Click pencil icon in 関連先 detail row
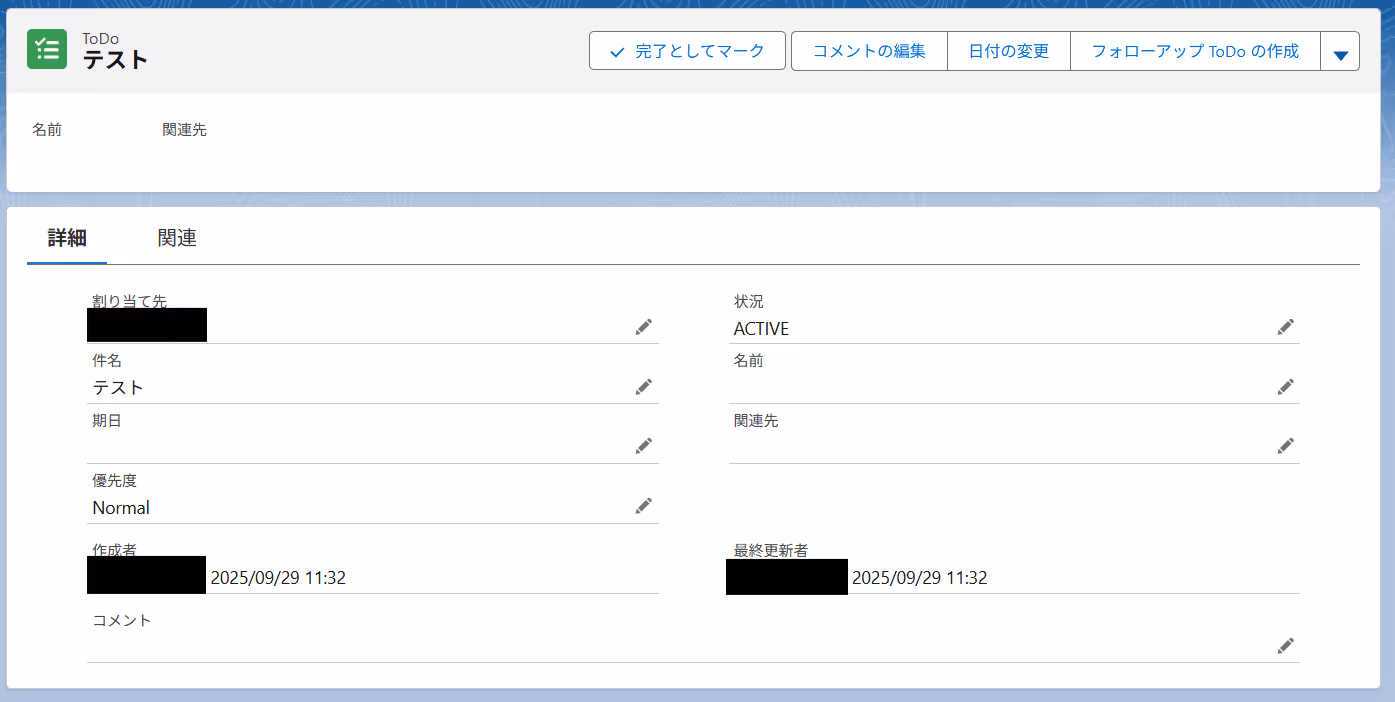This screenshot has height=702, width=1395. 1286,446
